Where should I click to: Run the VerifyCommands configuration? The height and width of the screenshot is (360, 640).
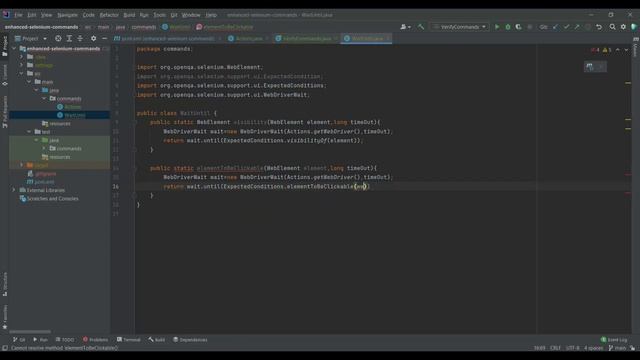(497, 27)
